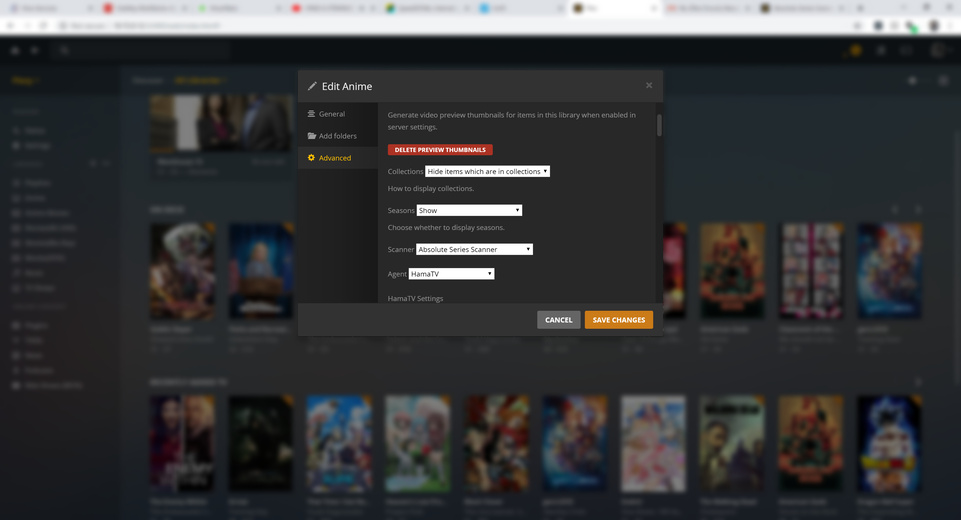Click the 'HamaTV Settings' heading text
This screenshot has height=520, width=961.
point(415,299)
